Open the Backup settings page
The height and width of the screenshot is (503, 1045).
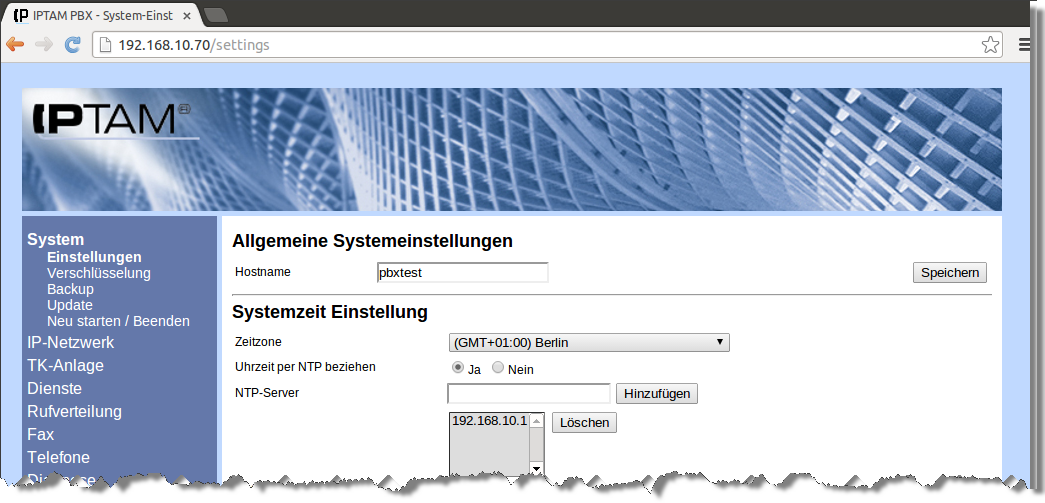(x=70, y=289)
